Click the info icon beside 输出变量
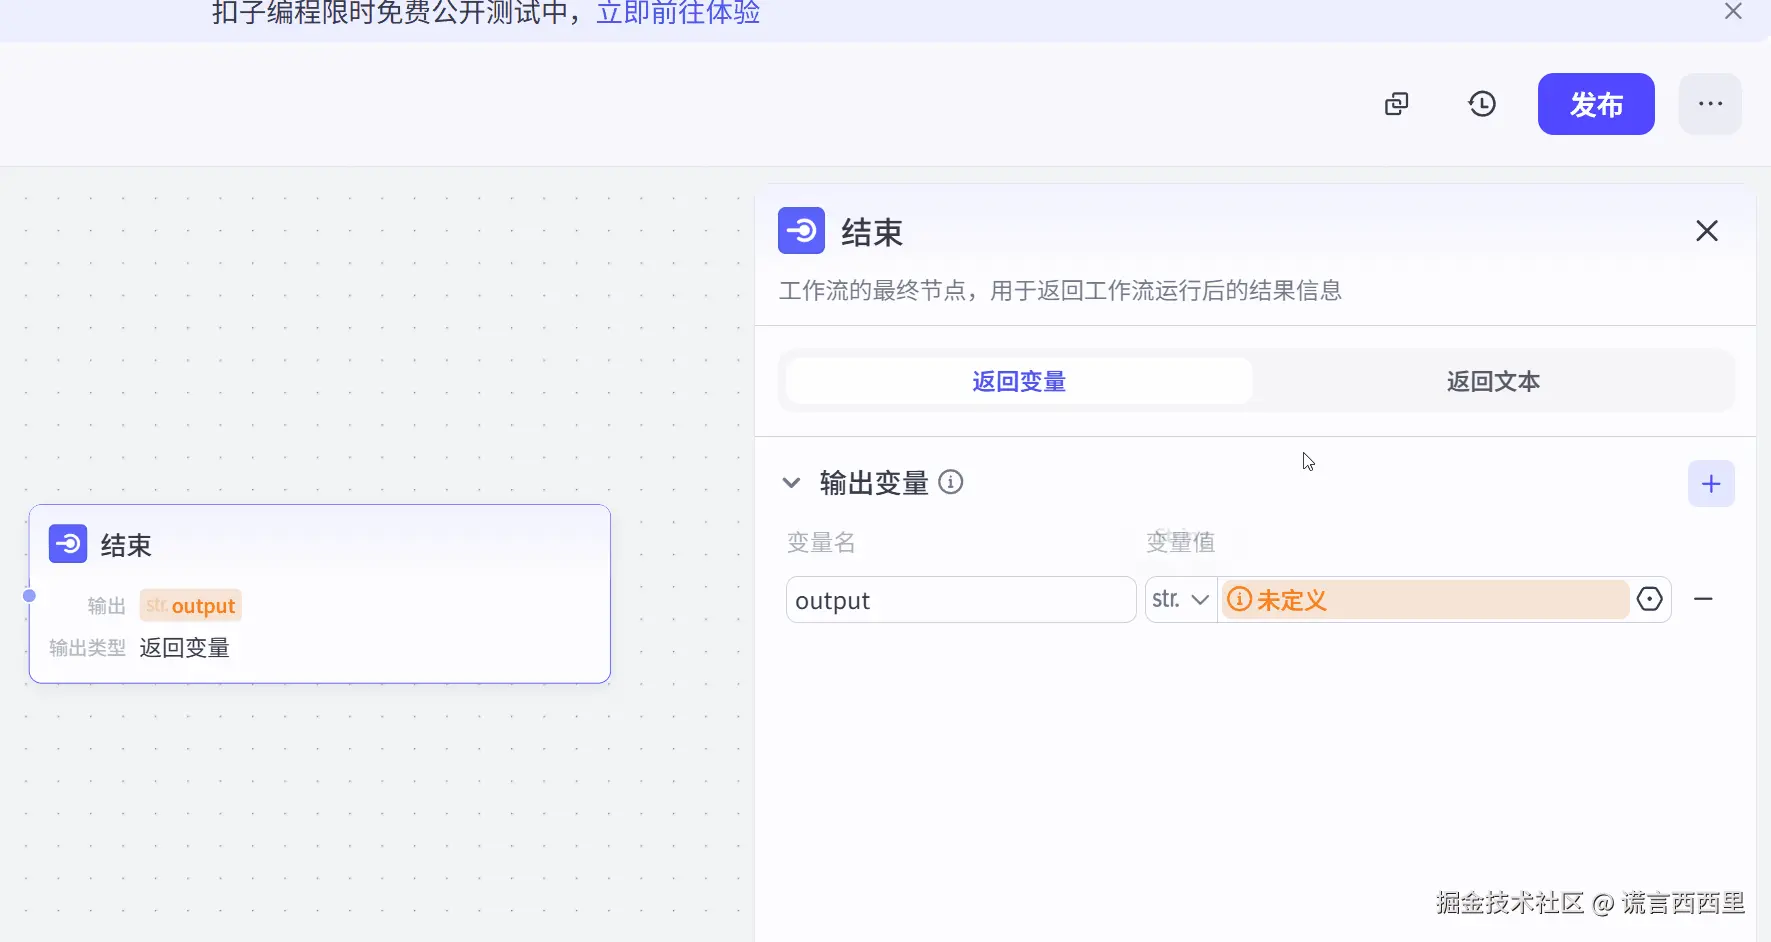Image resolution: width=1771 pixels, height=942 pixels. pos(951,483)
